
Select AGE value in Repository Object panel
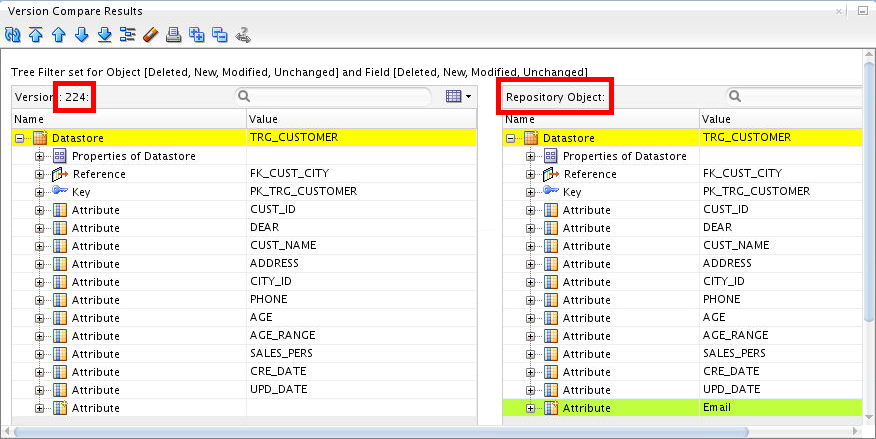tap(714, 317)
